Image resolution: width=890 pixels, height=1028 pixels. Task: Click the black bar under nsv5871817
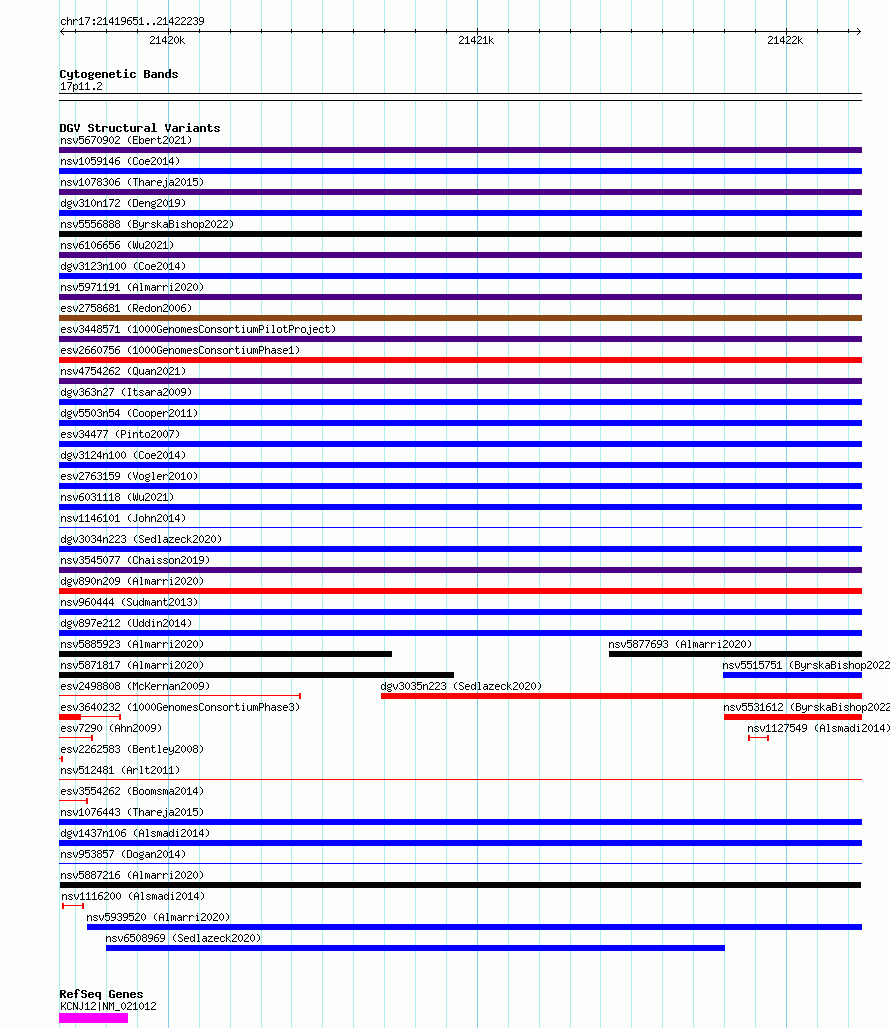tap(256, 675)
